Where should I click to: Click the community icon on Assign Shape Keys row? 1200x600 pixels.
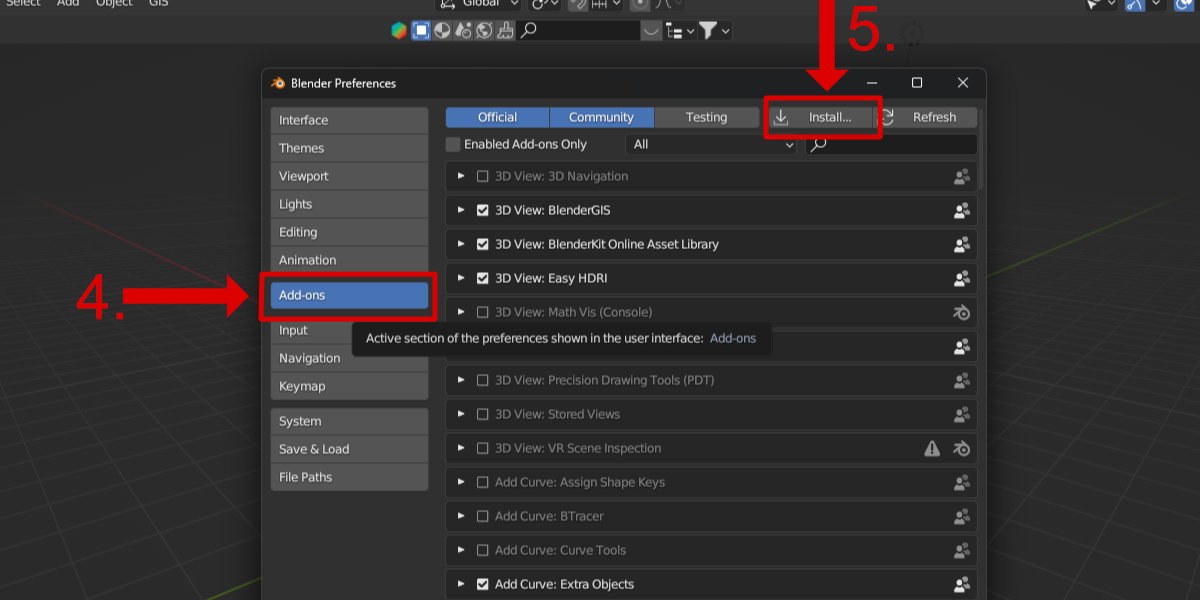[962, 482]
